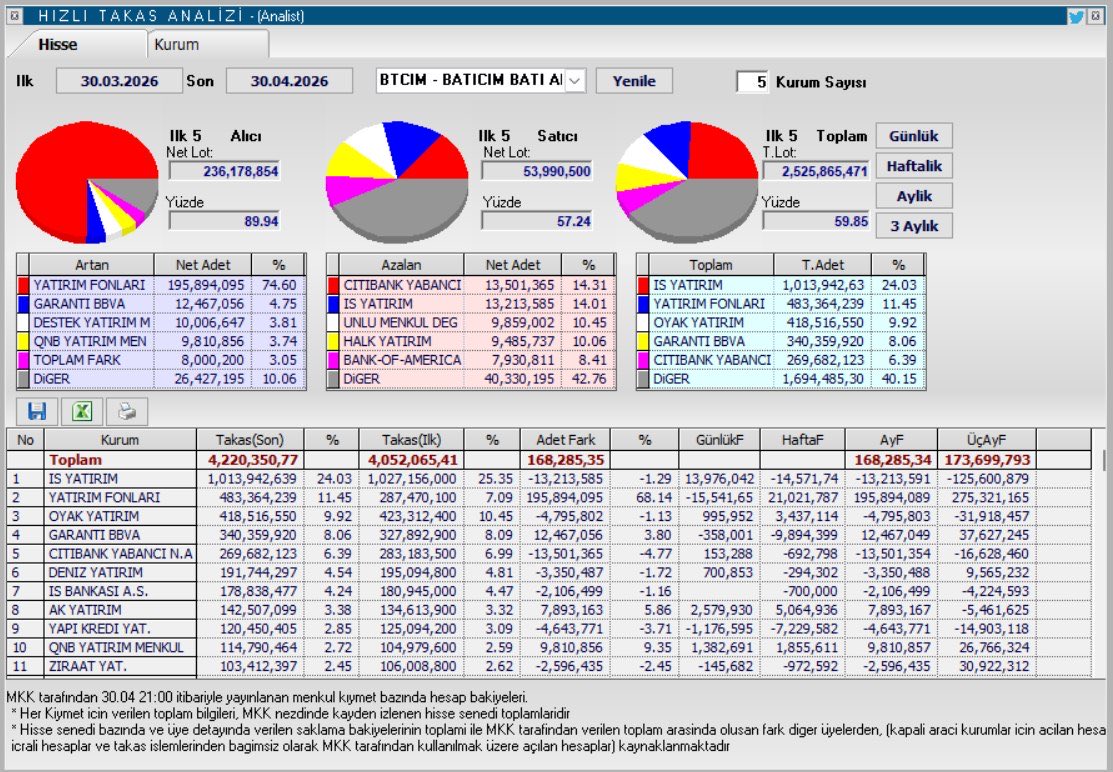
Task: Select the OYAK YATIRIM row in main table
Action: tap(549, 517)
